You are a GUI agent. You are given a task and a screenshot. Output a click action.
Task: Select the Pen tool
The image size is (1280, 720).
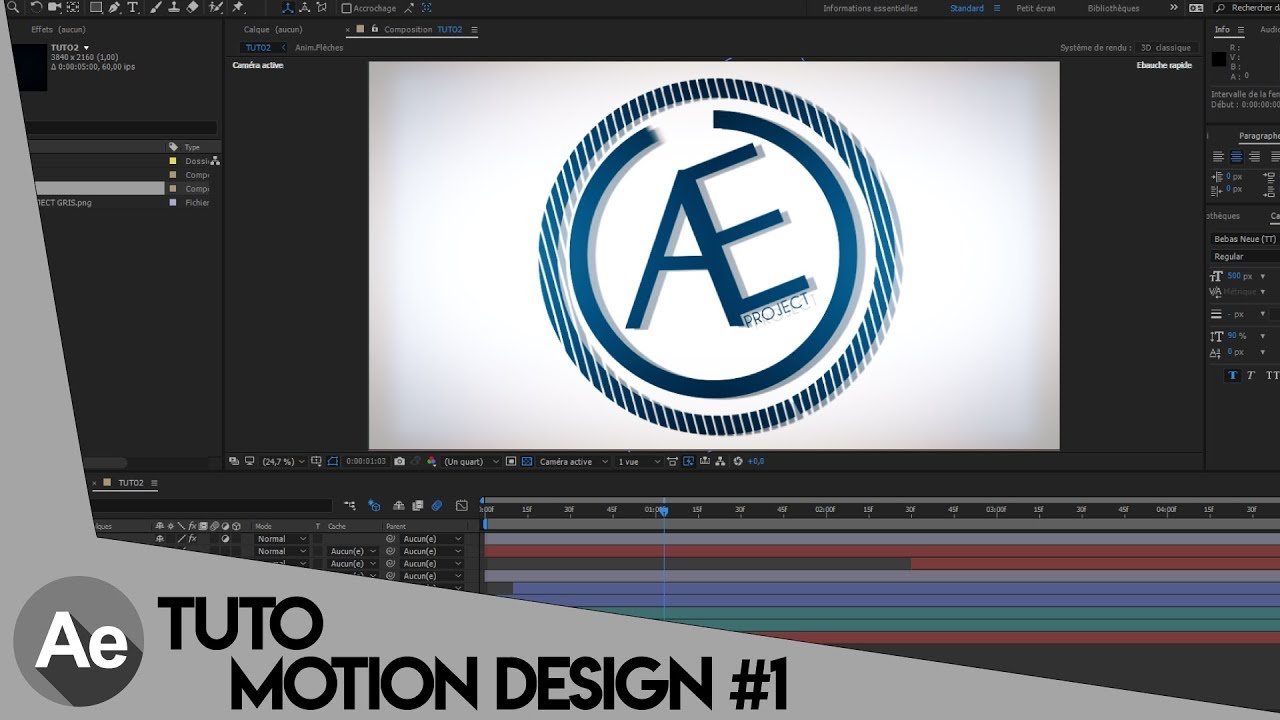click(114, 7)
